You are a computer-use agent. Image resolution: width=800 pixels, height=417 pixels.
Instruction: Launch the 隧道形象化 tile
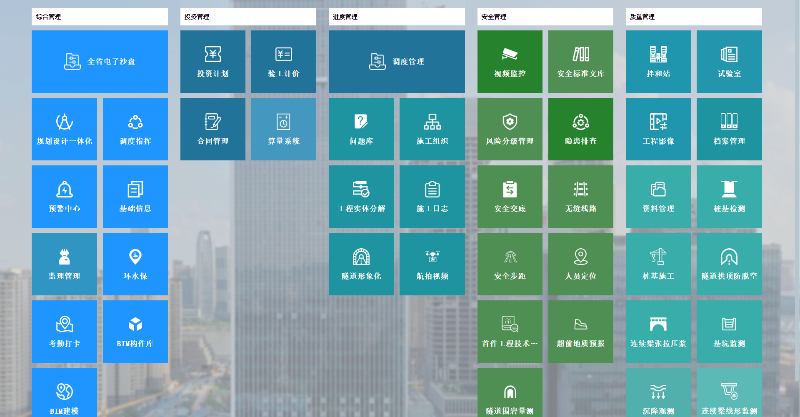361,264
